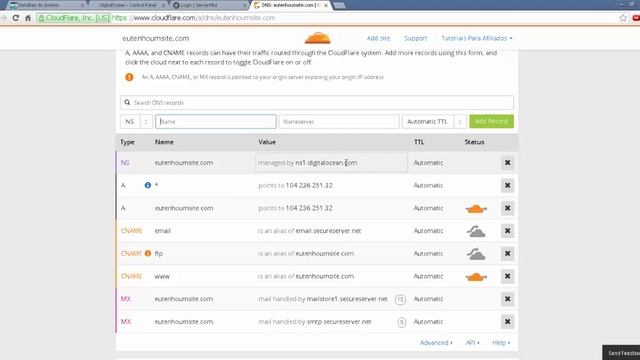The image size is (640, 360).
Task: Click the Name input field
Action: 216,122
